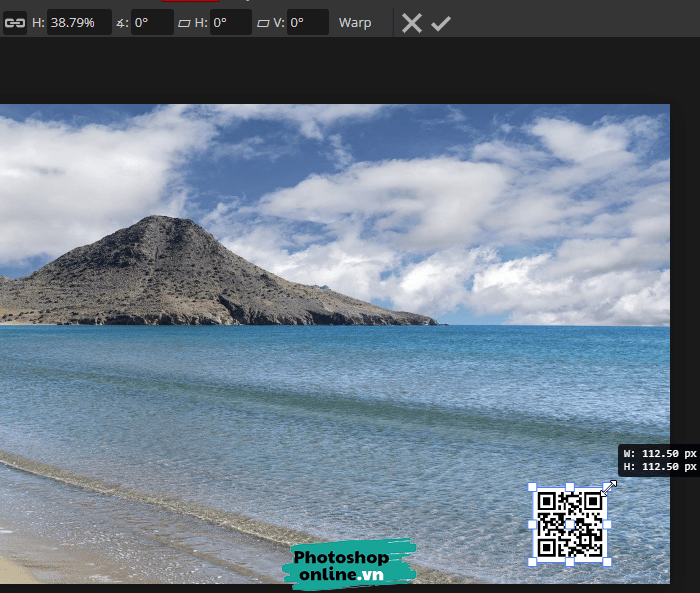
Task: Click the vertical skew input field
Action: 308,22
